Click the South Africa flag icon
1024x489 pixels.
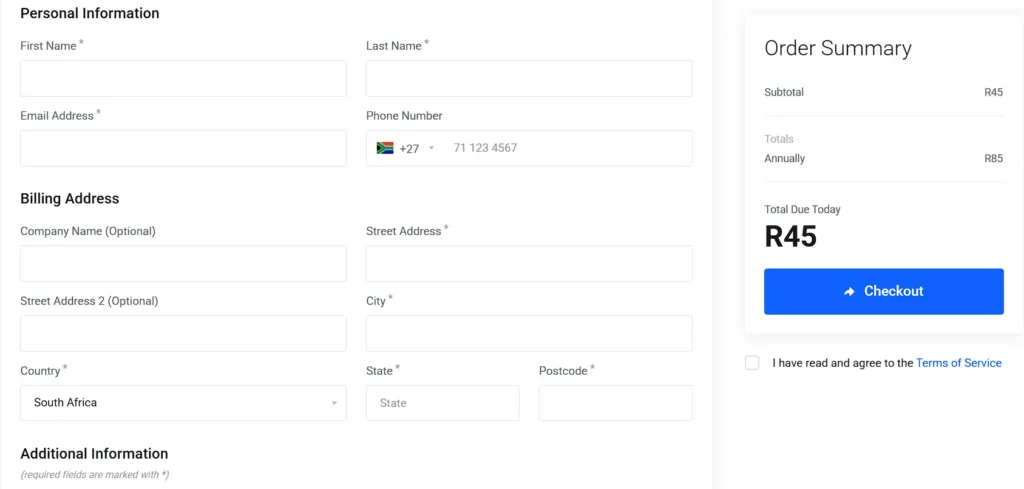tap(385, 148)
